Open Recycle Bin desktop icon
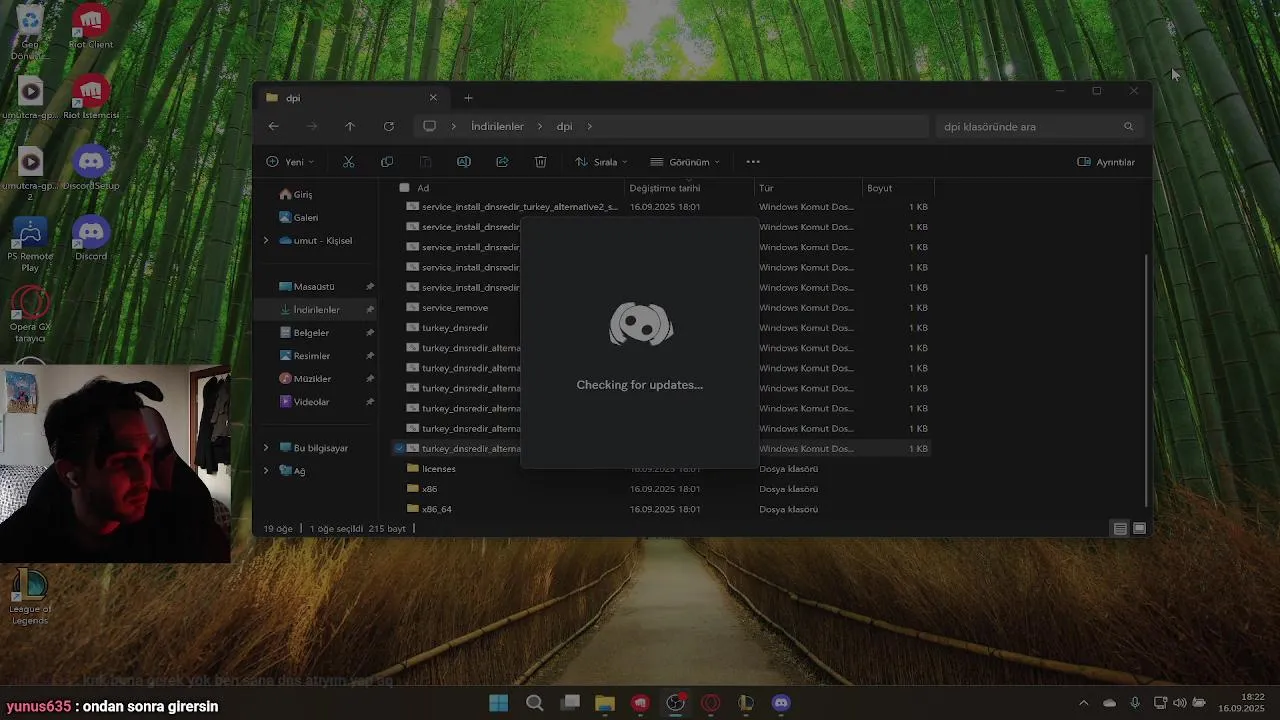The width and height of the screenshot is (1280, 720). click(30, 30)
